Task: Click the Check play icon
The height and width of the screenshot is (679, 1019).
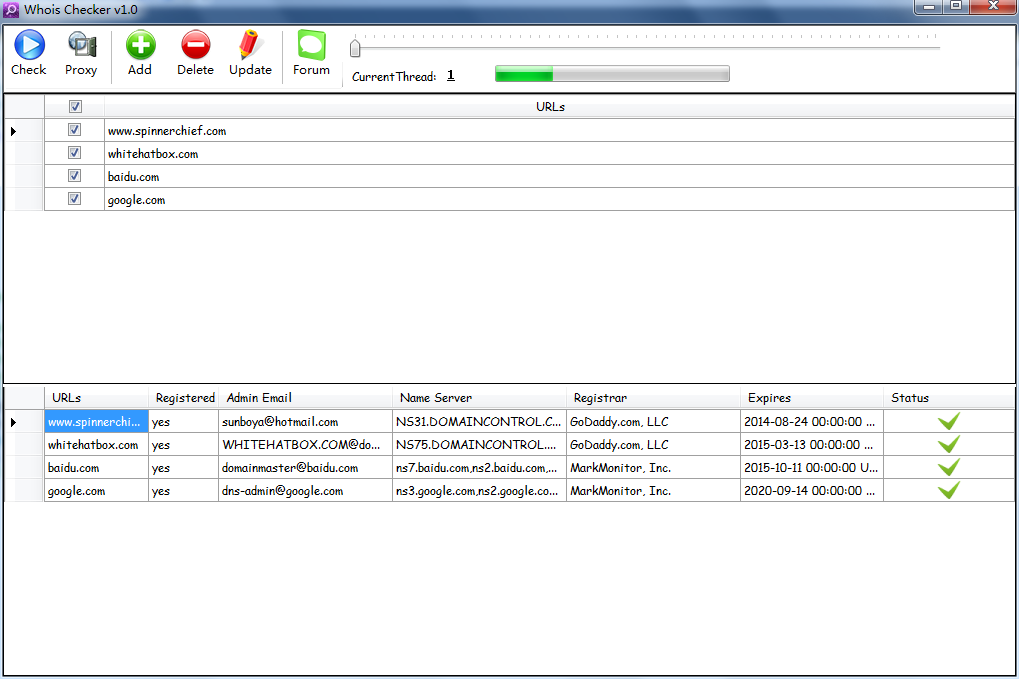Action: click(x=29, y=46)
